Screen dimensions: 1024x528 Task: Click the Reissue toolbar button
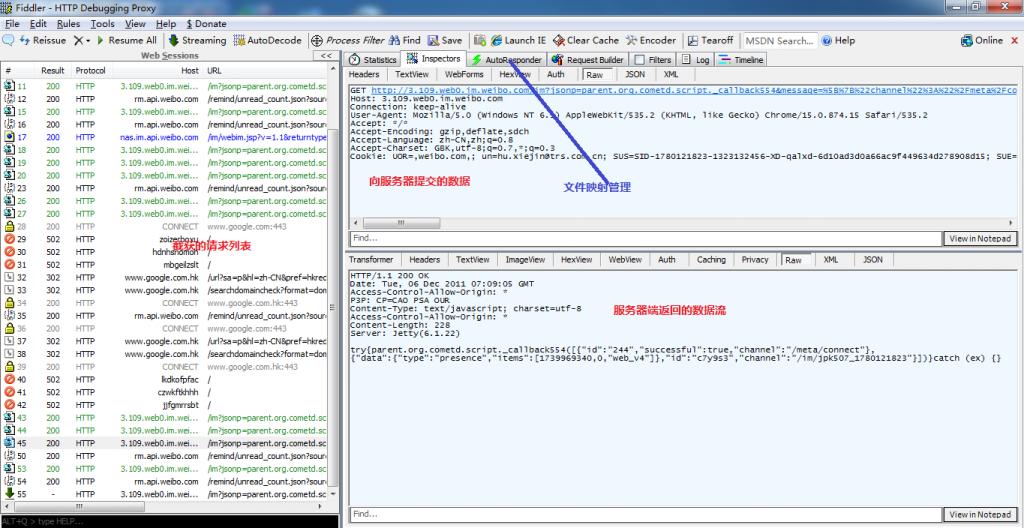pyautogui.click(x=43, y=41)
